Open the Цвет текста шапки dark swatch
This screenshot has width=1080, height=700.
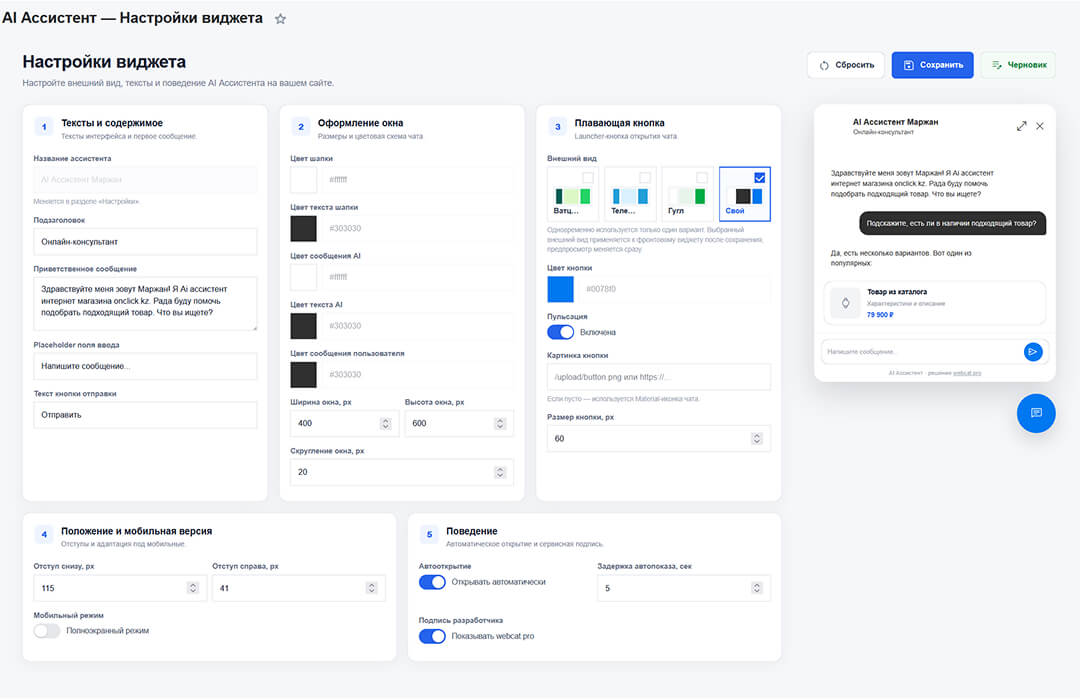click(x=303, y=228)
